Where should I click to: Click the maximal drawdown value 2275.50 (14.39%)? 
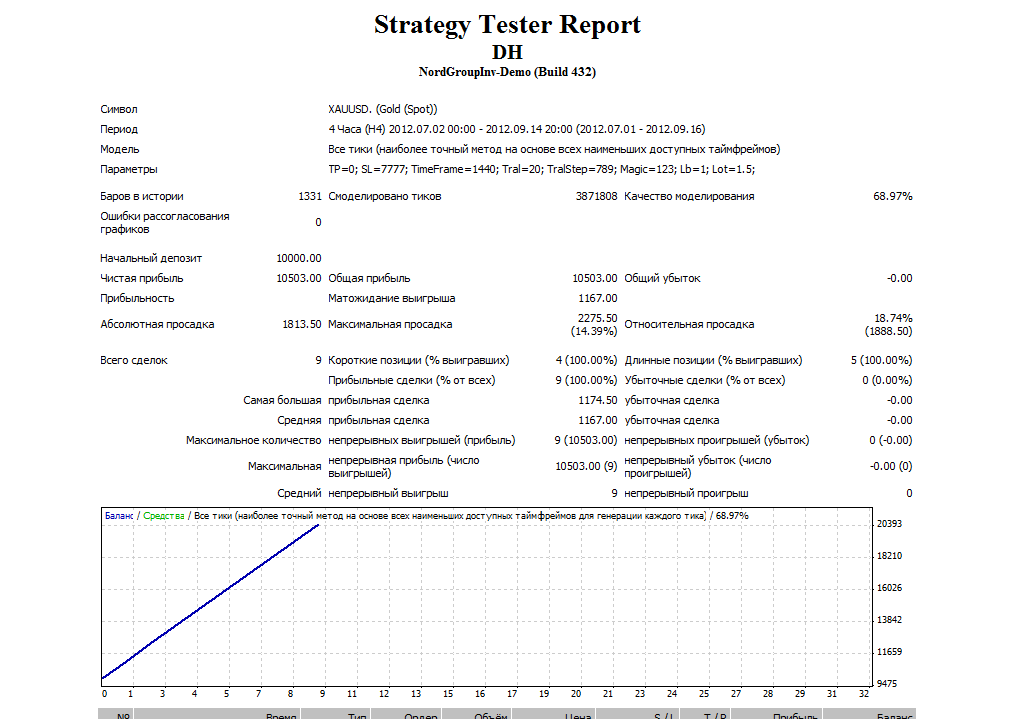[594, 325]
